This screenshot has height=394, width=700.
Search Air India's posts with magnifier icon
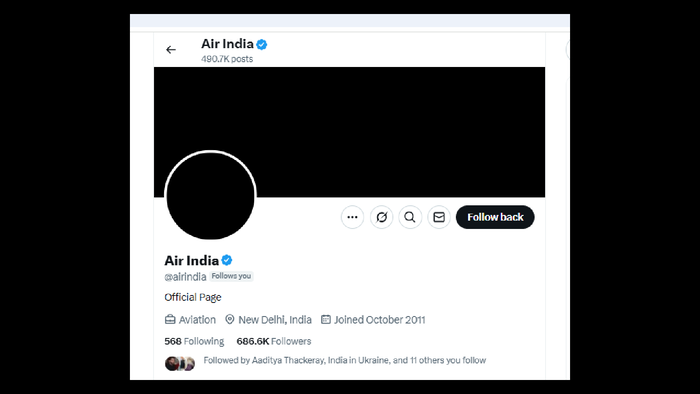tap(410, 217)
